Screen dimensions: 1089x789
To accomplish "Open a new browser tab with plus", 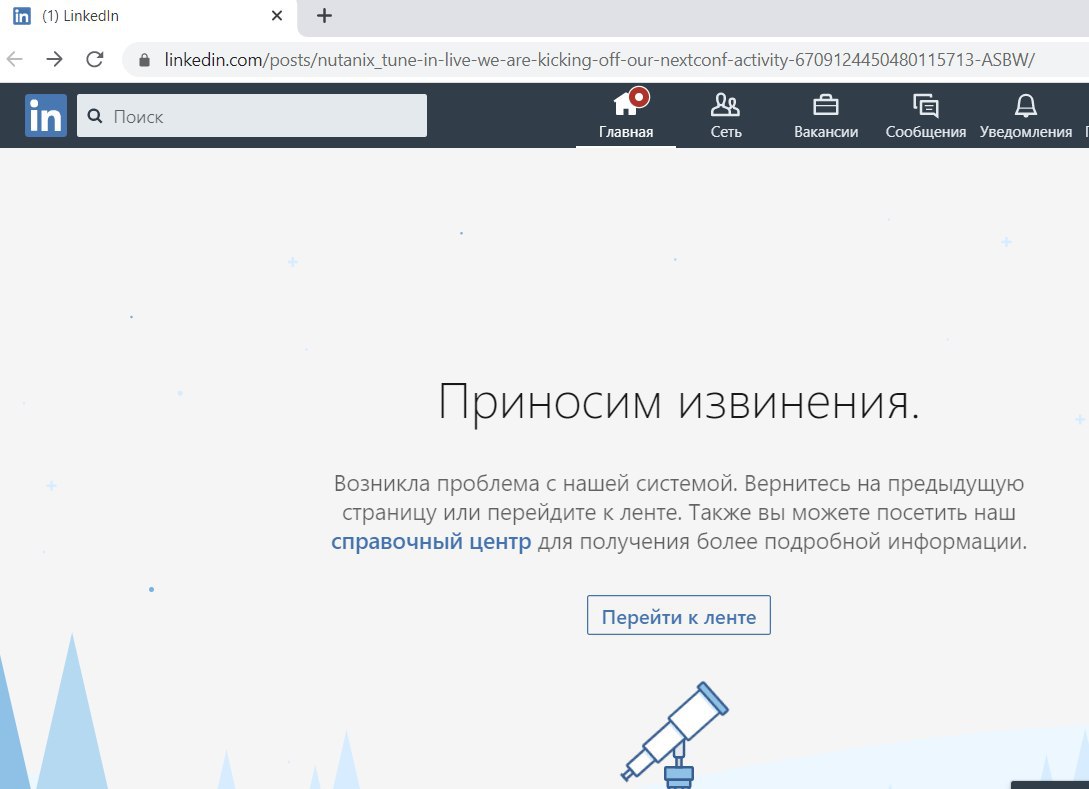I will [x=324, y=15].
